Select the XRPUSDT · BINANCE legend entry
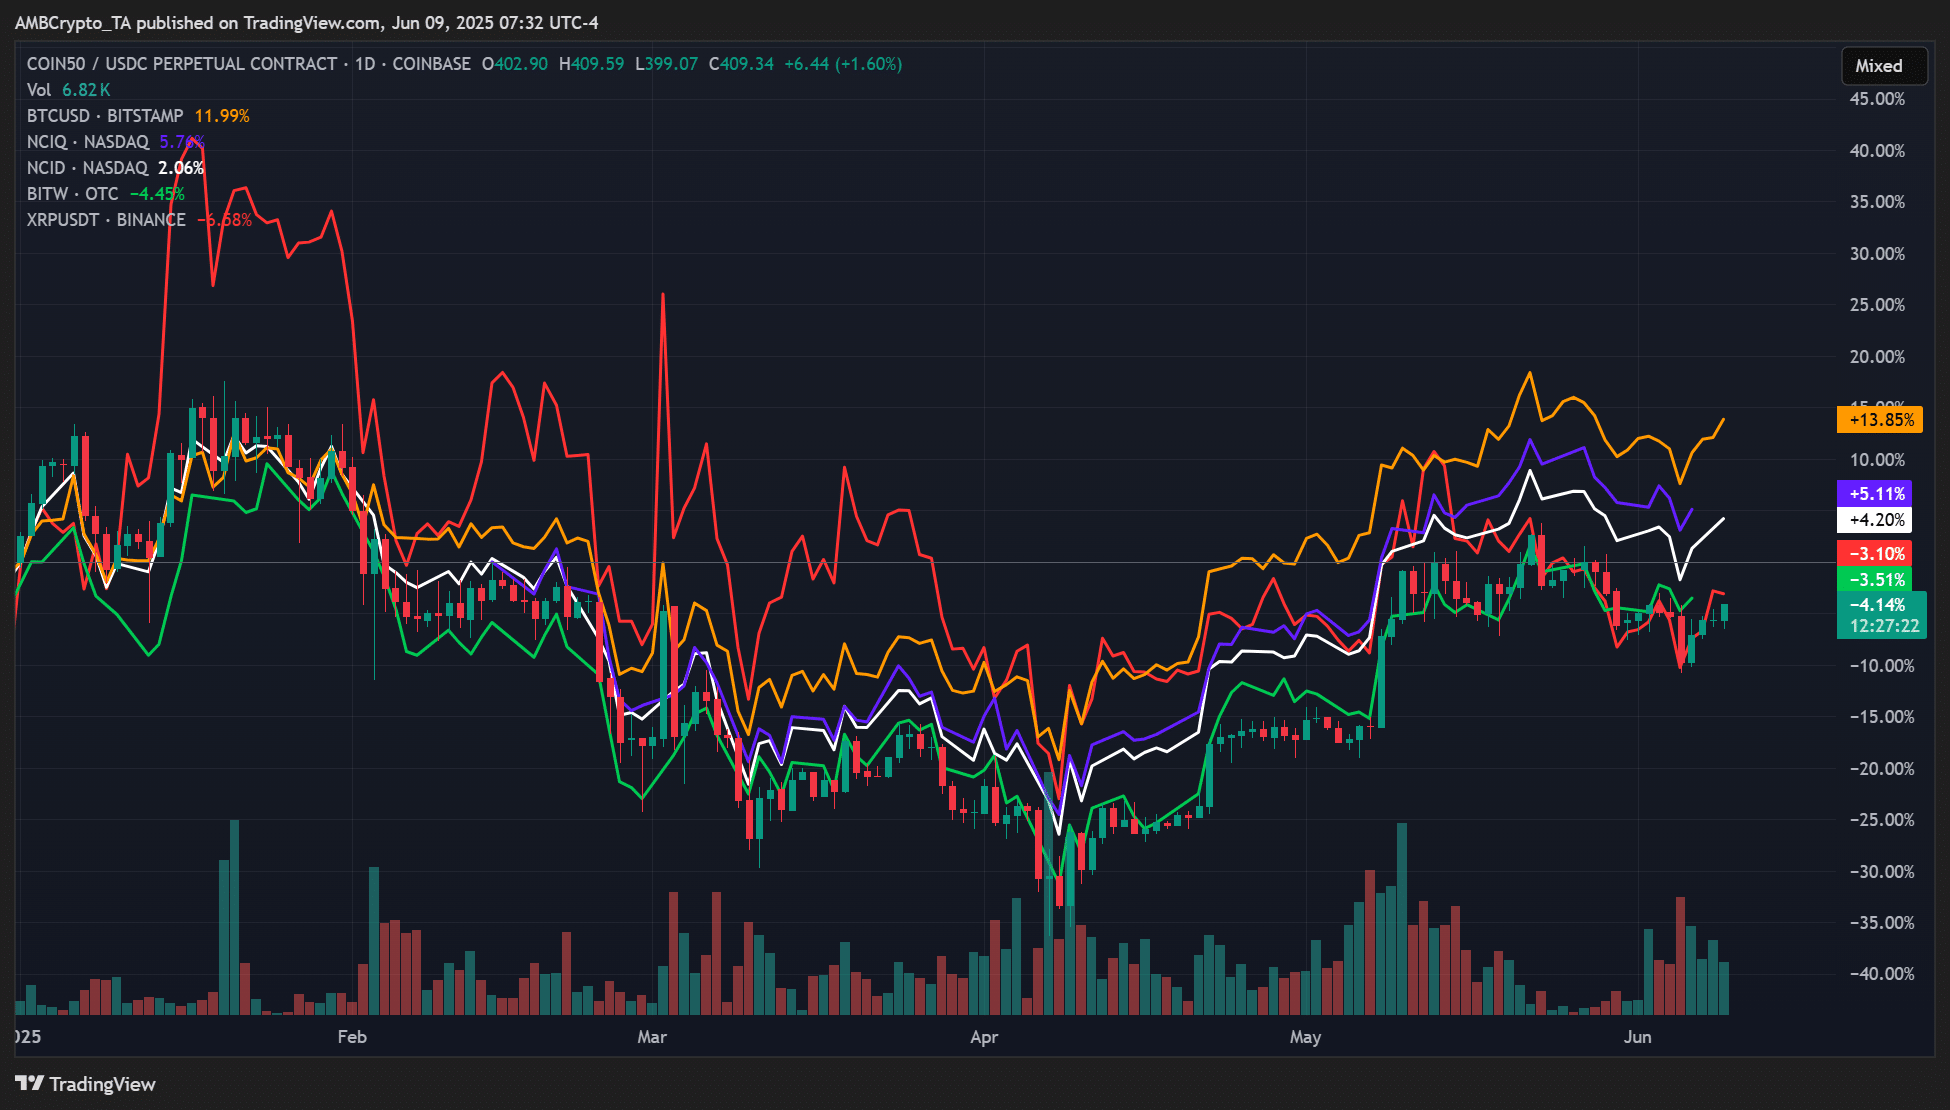 (106, 220)
